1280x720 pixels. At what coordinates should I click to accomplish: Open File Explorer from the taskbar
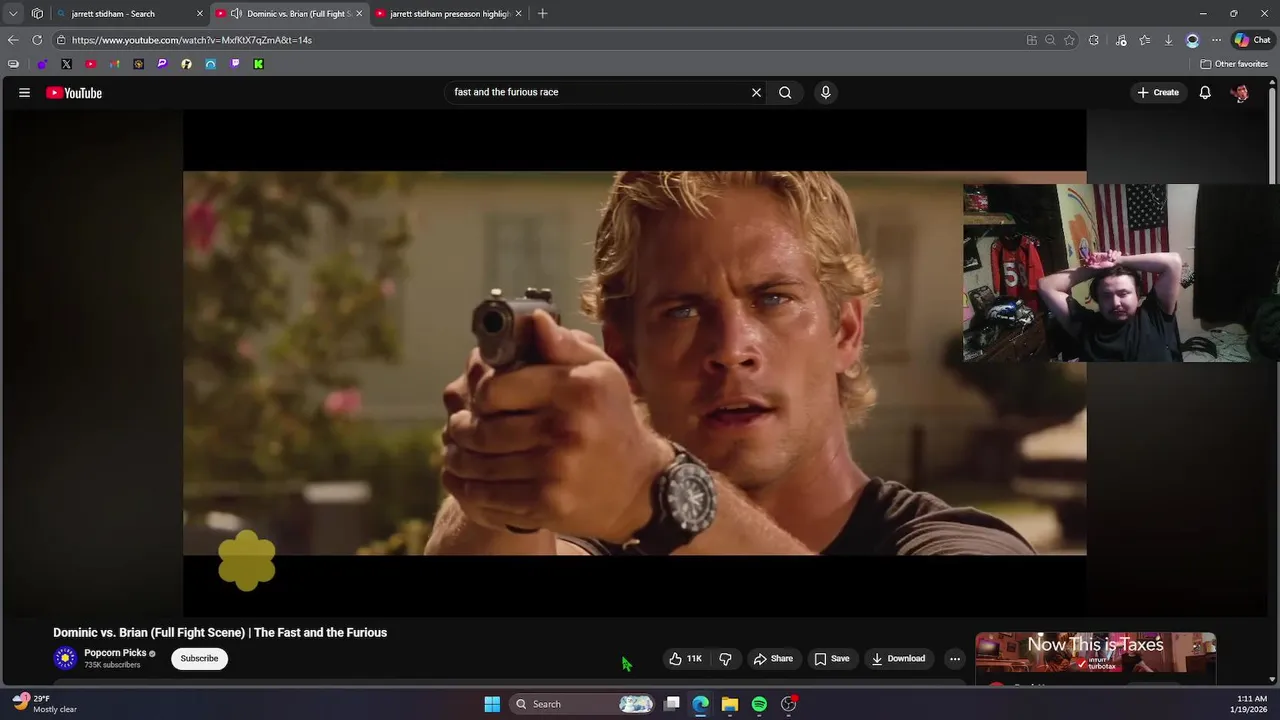click(730, 704)
